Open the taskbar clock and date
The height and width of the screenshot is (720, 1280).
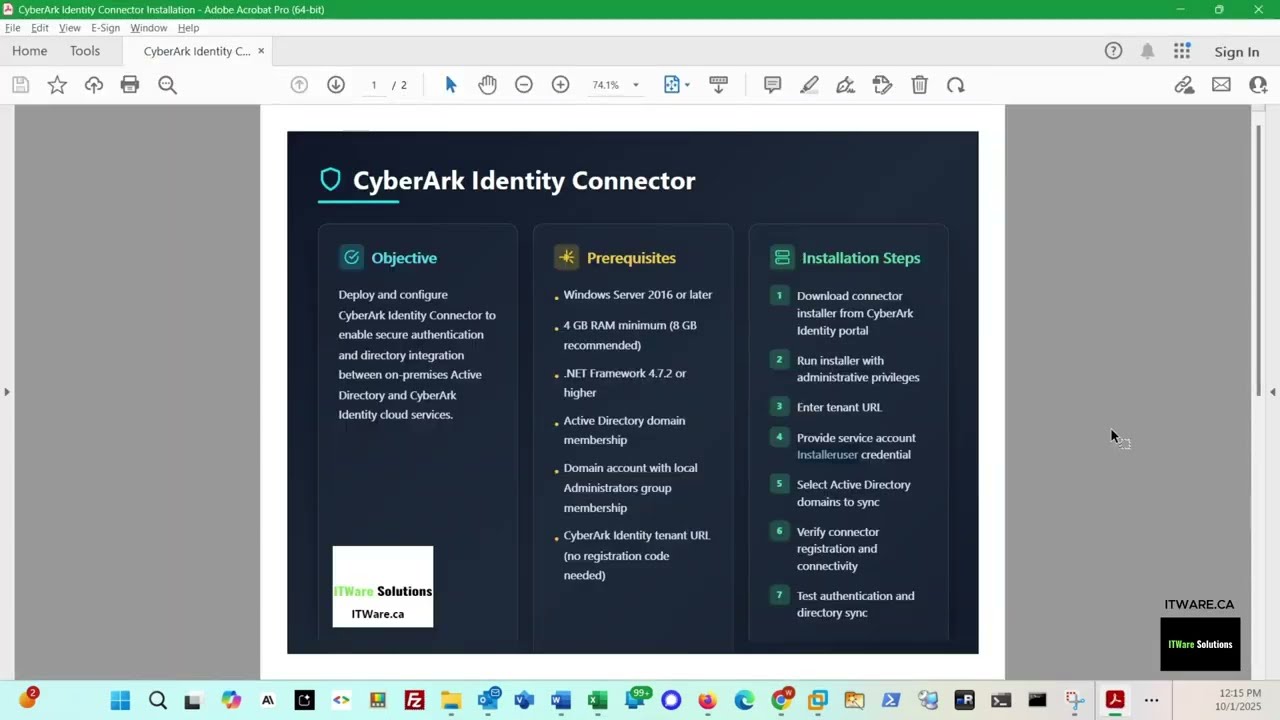coord(1240,700)
